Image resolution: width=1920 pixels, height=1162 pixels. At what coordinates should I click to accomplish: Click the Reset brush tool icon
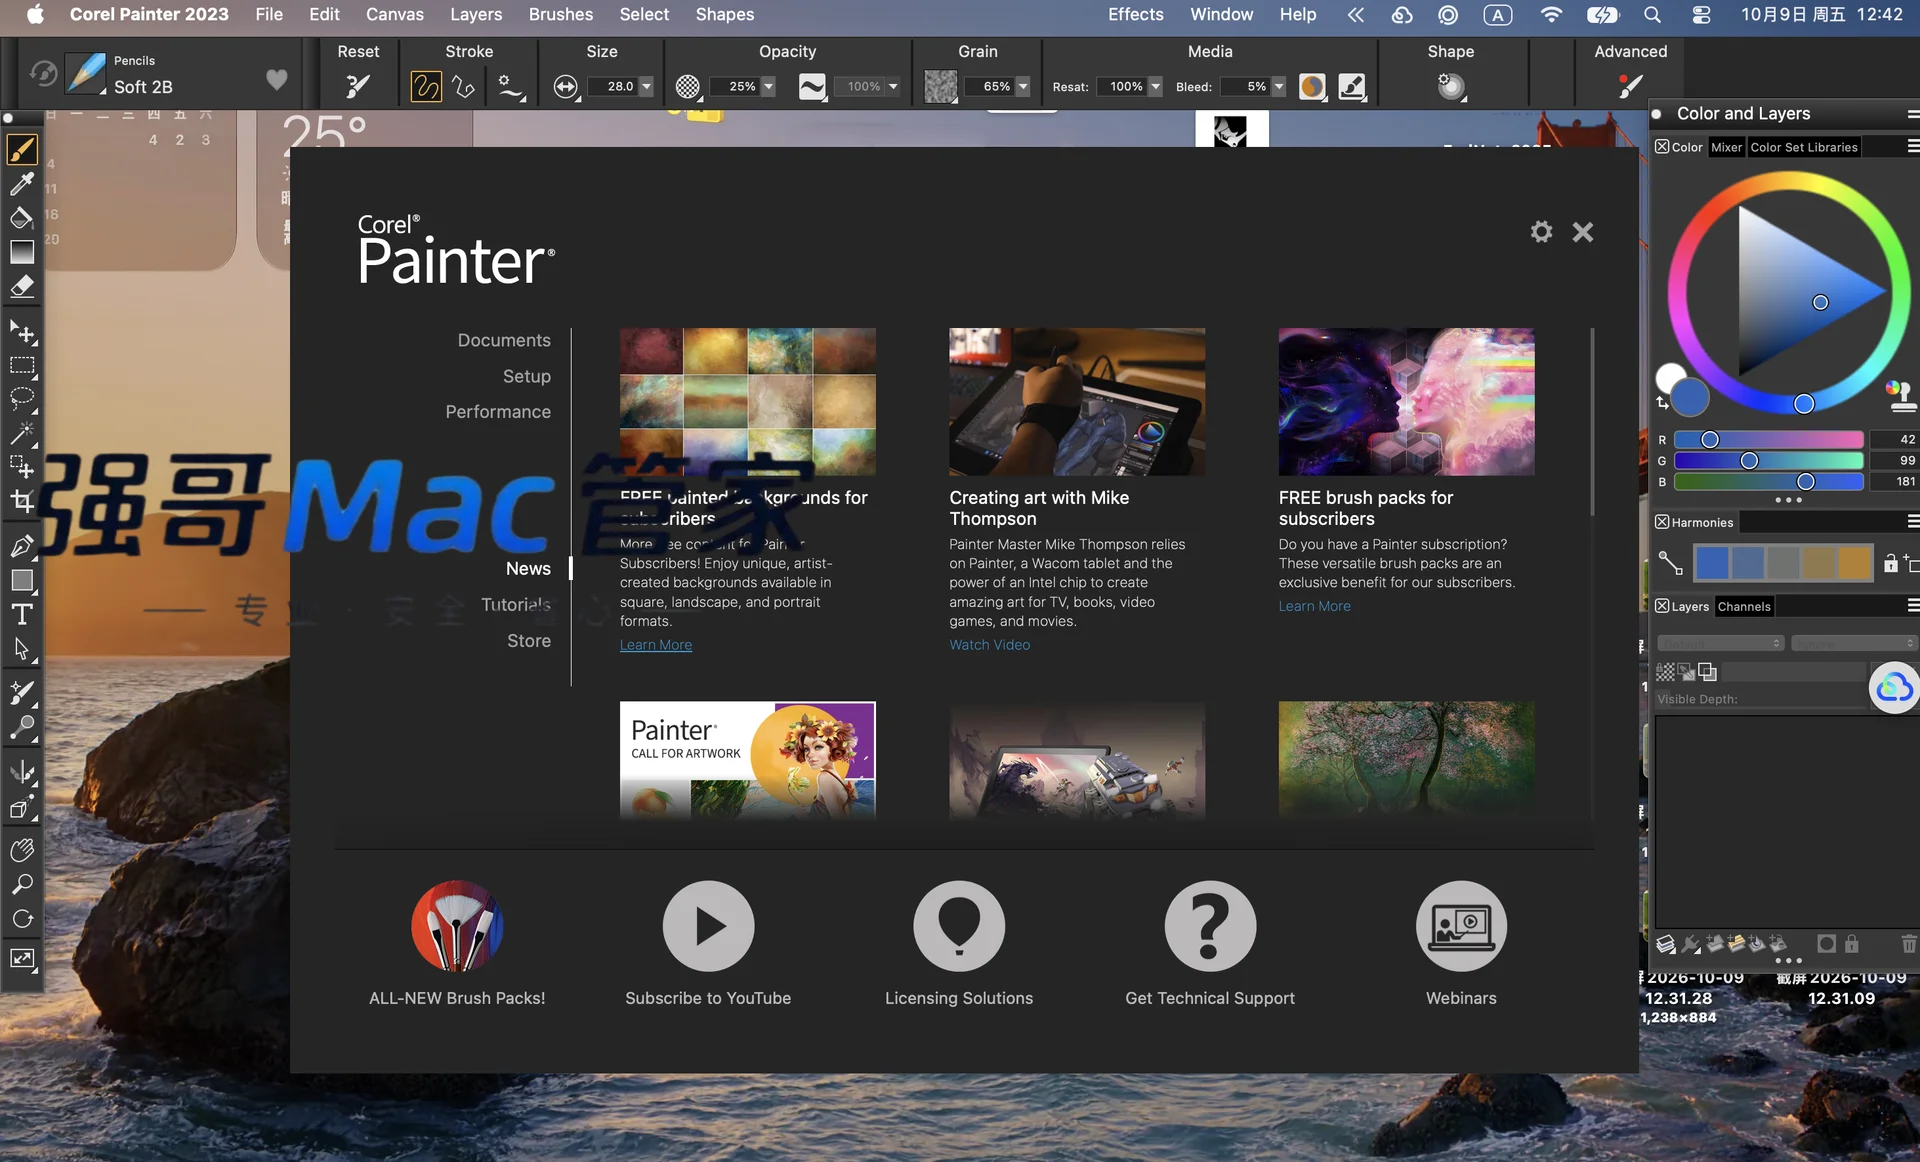click(x=358, y=87)
